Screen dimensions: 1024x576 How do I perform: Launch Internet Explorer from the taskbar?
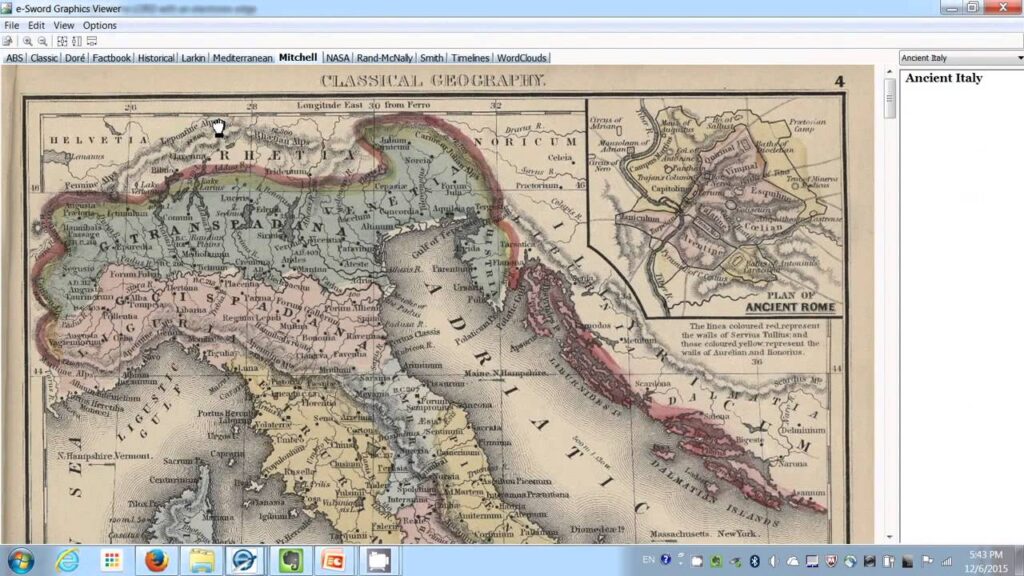[67, 561]
